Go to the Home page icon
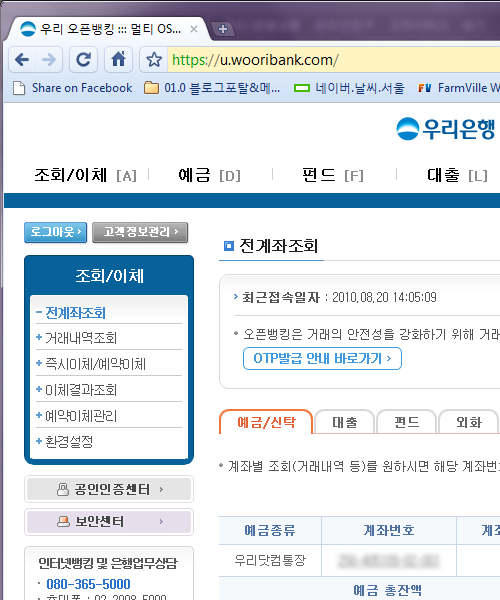The height and width of the screenshot is (600, 500). point(119,60)
